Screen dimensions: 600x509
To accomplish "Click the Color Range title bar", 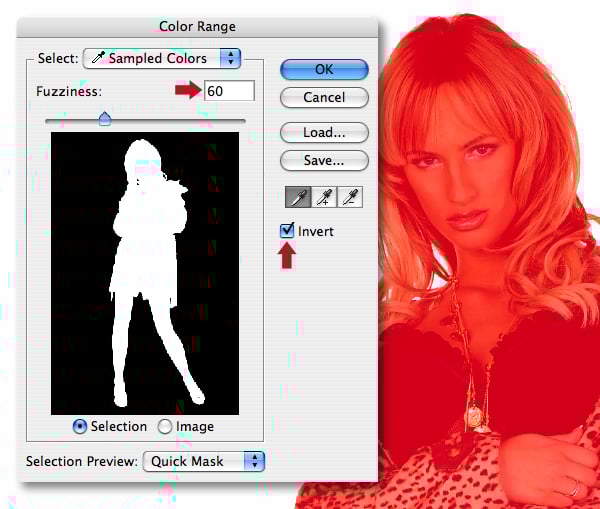I will tap(197, 27).
